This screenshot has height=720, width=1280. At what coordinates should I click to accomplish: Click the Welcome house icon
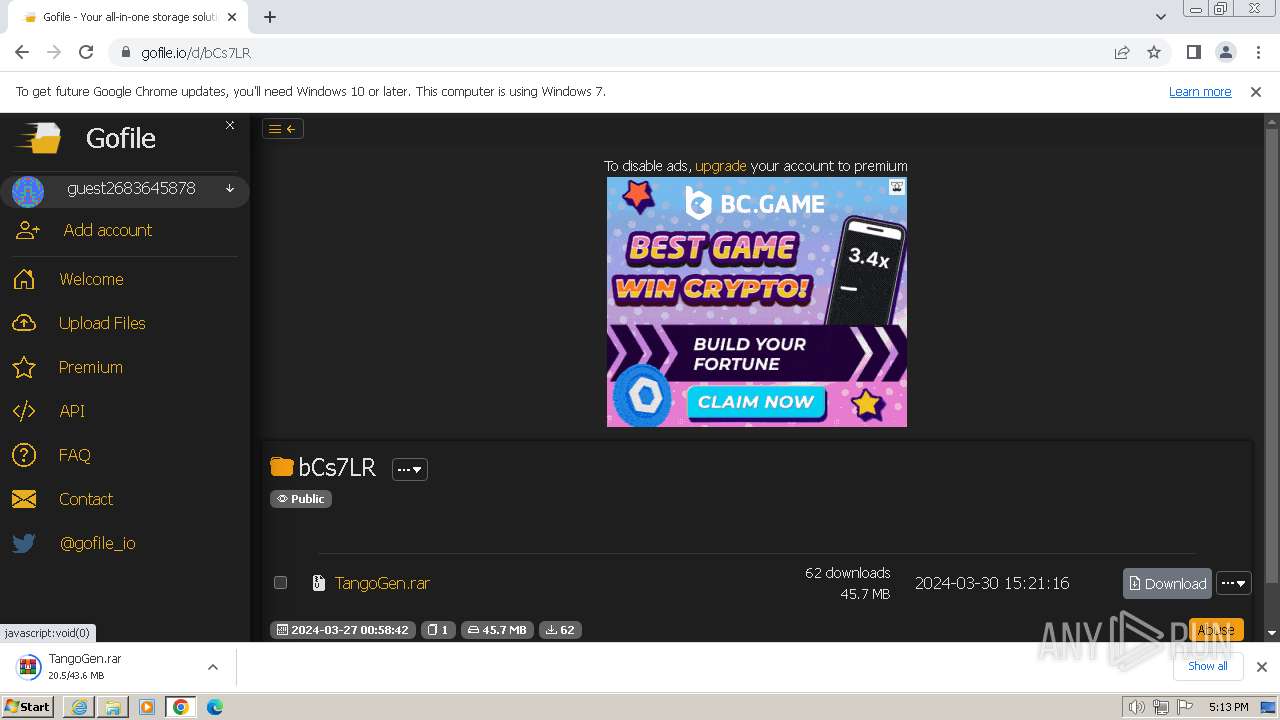(24, 279)
